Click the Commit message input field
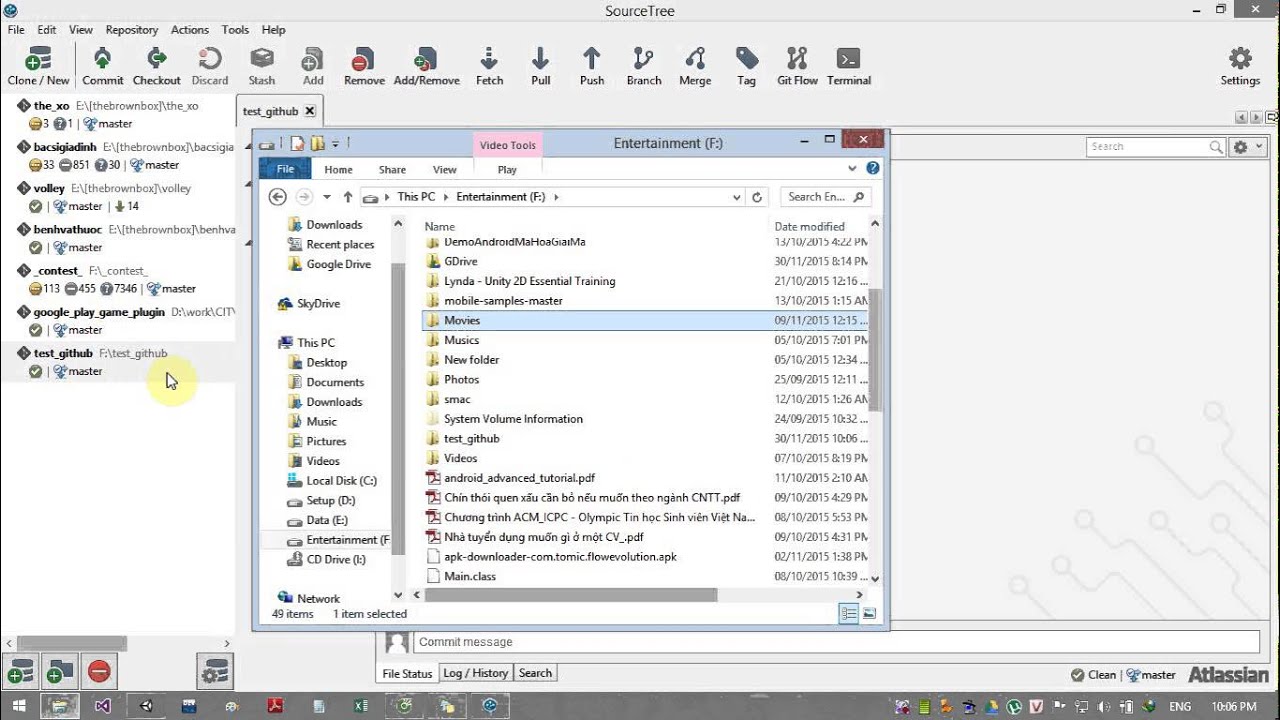1280x720 pixels. [x=835, y=642]
